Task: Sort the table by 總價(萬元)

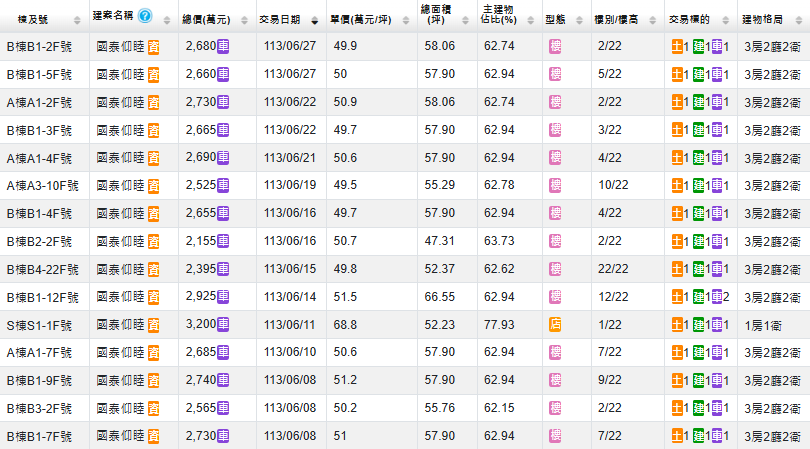Action: point(244,20)
